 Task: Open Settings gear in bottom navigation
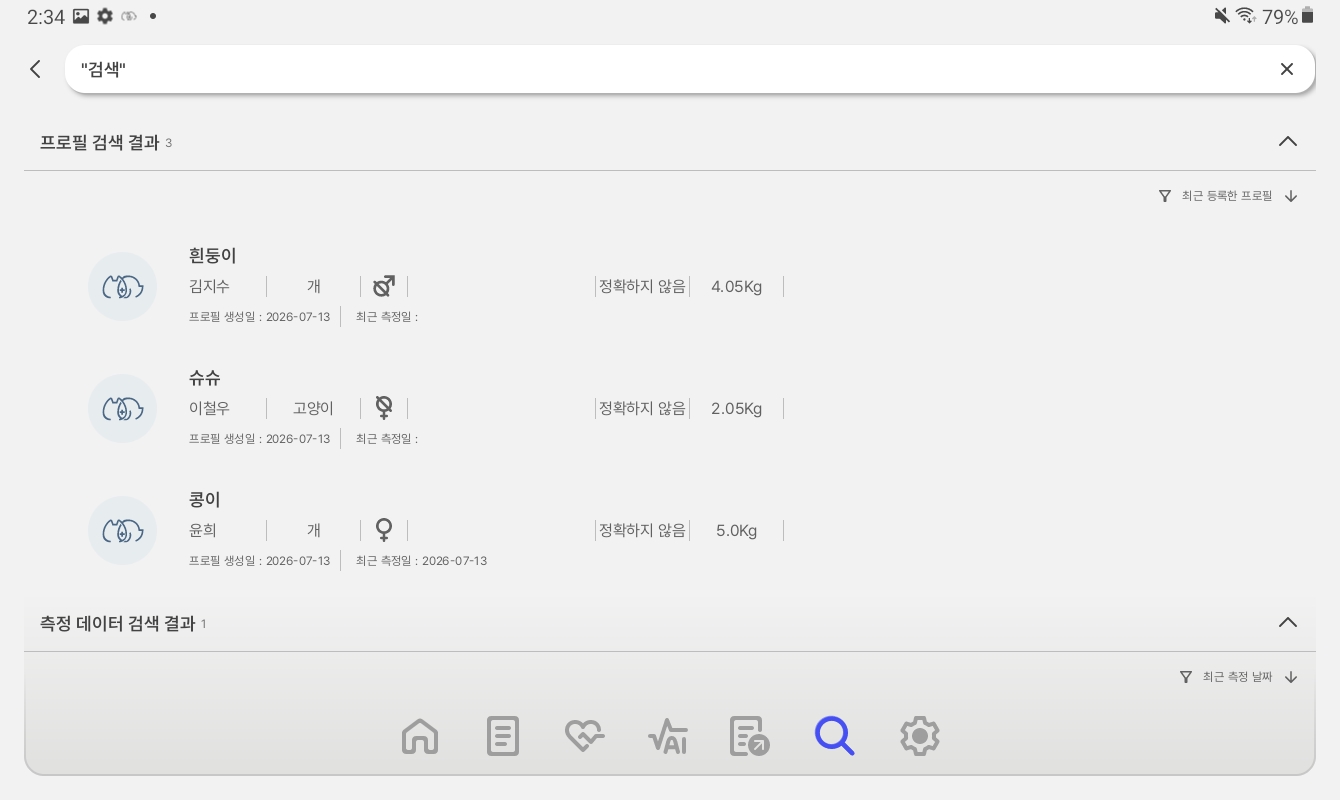pyautogui.click(x=920, y=736)
